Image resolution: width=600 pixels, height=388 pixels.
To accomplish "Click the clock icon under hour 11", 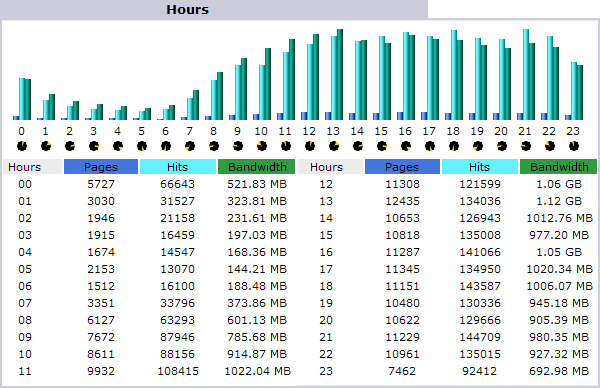I will click(286, 146).
